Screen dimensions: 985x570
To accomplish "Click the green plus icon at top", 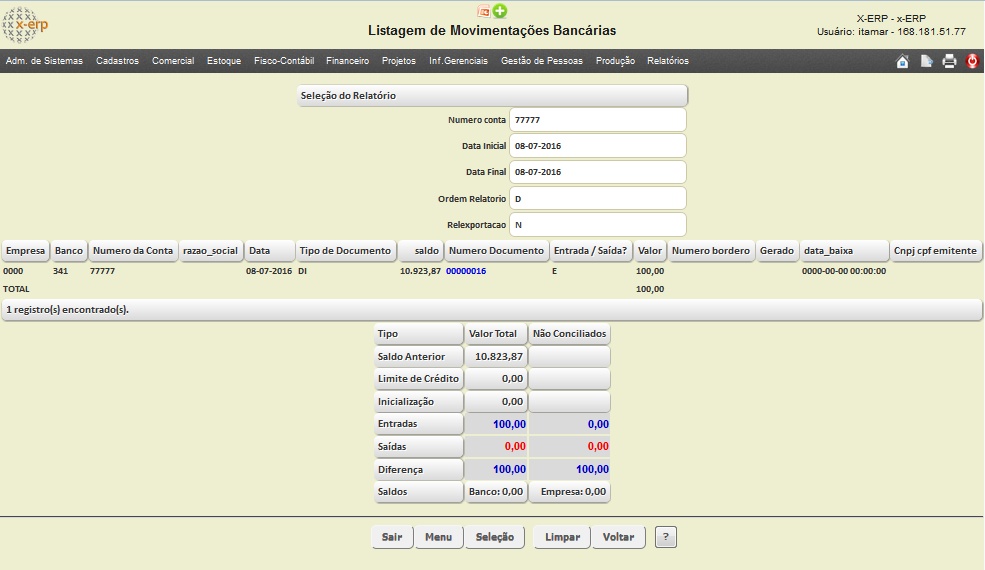I will click(500, 11).
